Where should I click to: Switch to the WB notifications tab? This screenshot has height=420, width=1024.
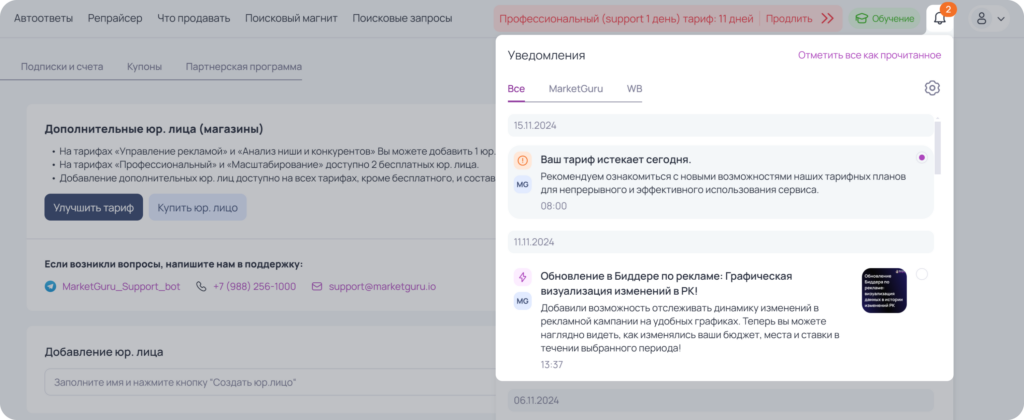(634, 89)
